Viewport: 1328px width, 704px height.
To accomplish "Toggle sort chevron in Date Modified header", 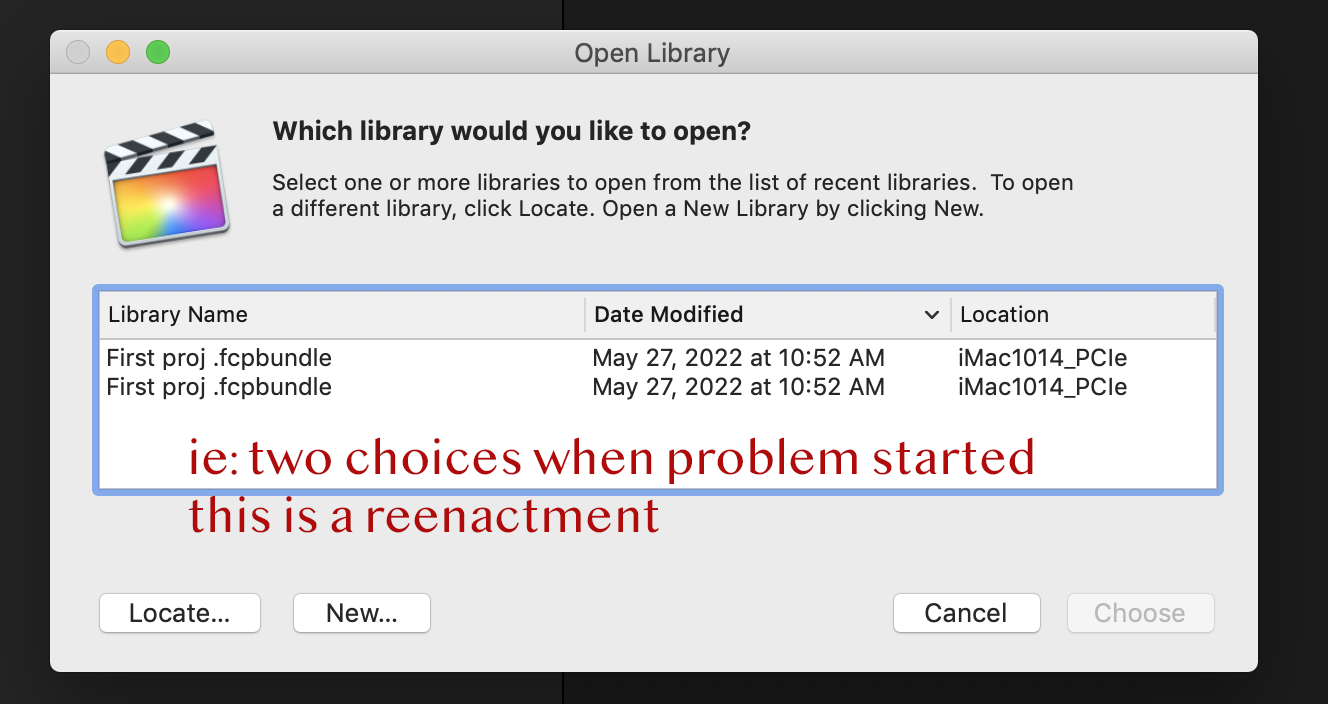I will 932,315.
